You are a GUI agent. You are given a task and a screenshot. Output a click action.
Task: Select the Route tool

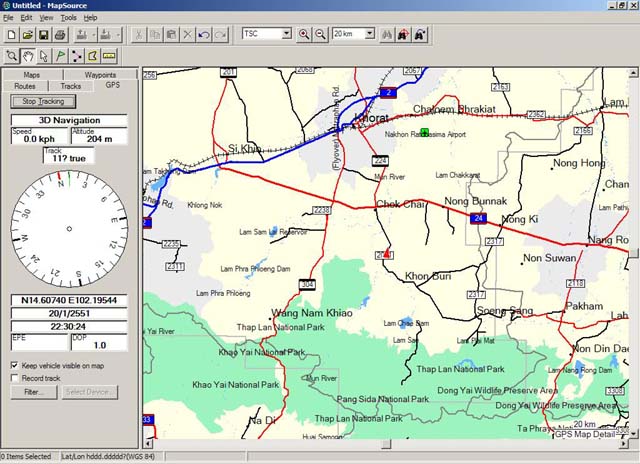tap(76, 56)
